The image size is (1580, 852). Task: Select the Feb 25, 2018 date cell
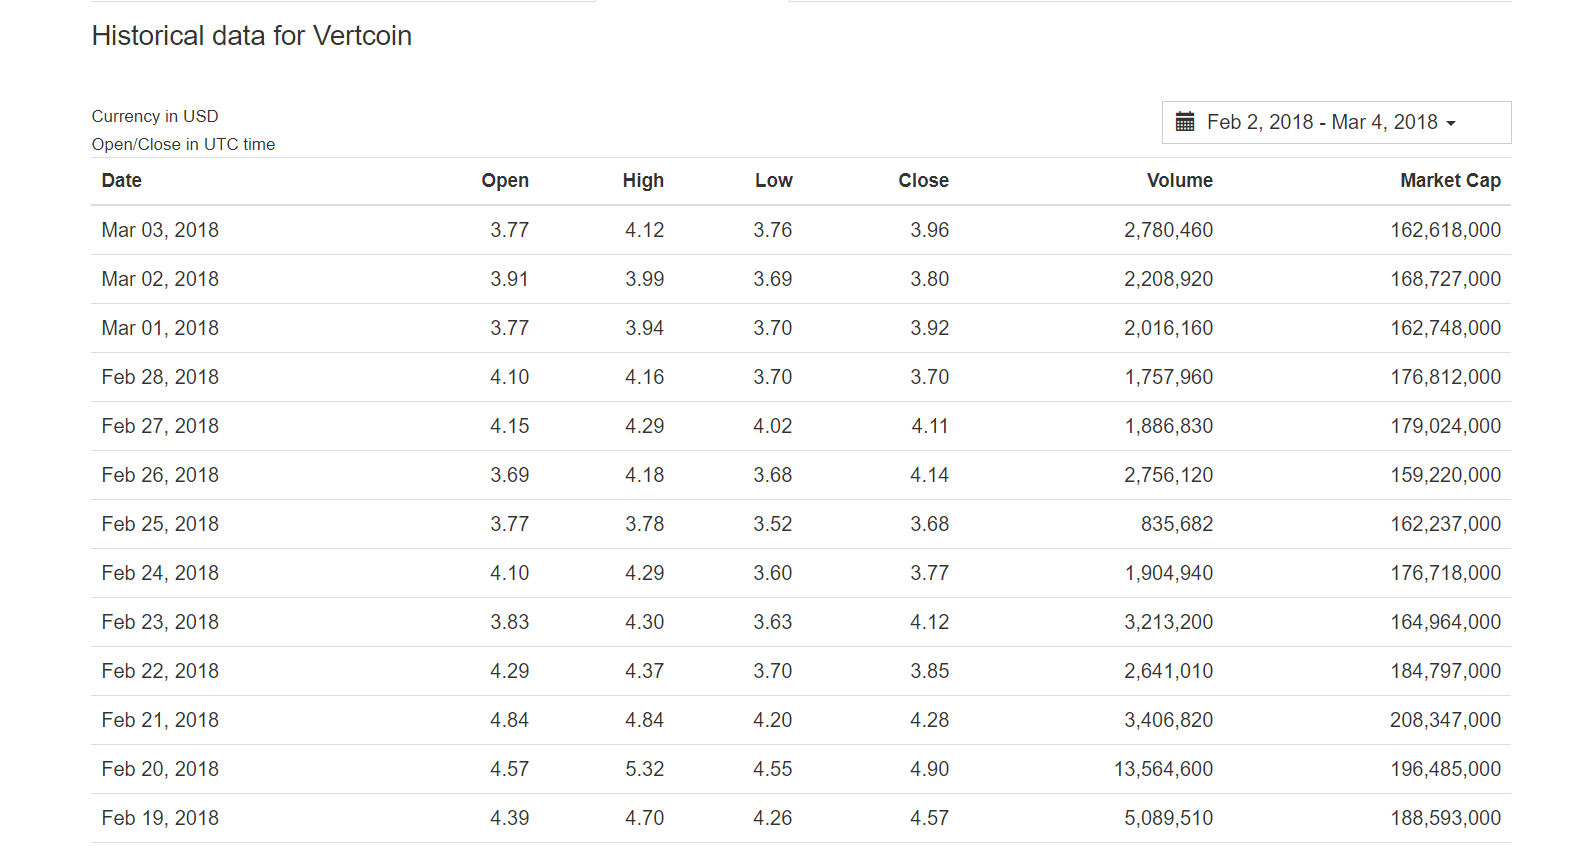160,524
